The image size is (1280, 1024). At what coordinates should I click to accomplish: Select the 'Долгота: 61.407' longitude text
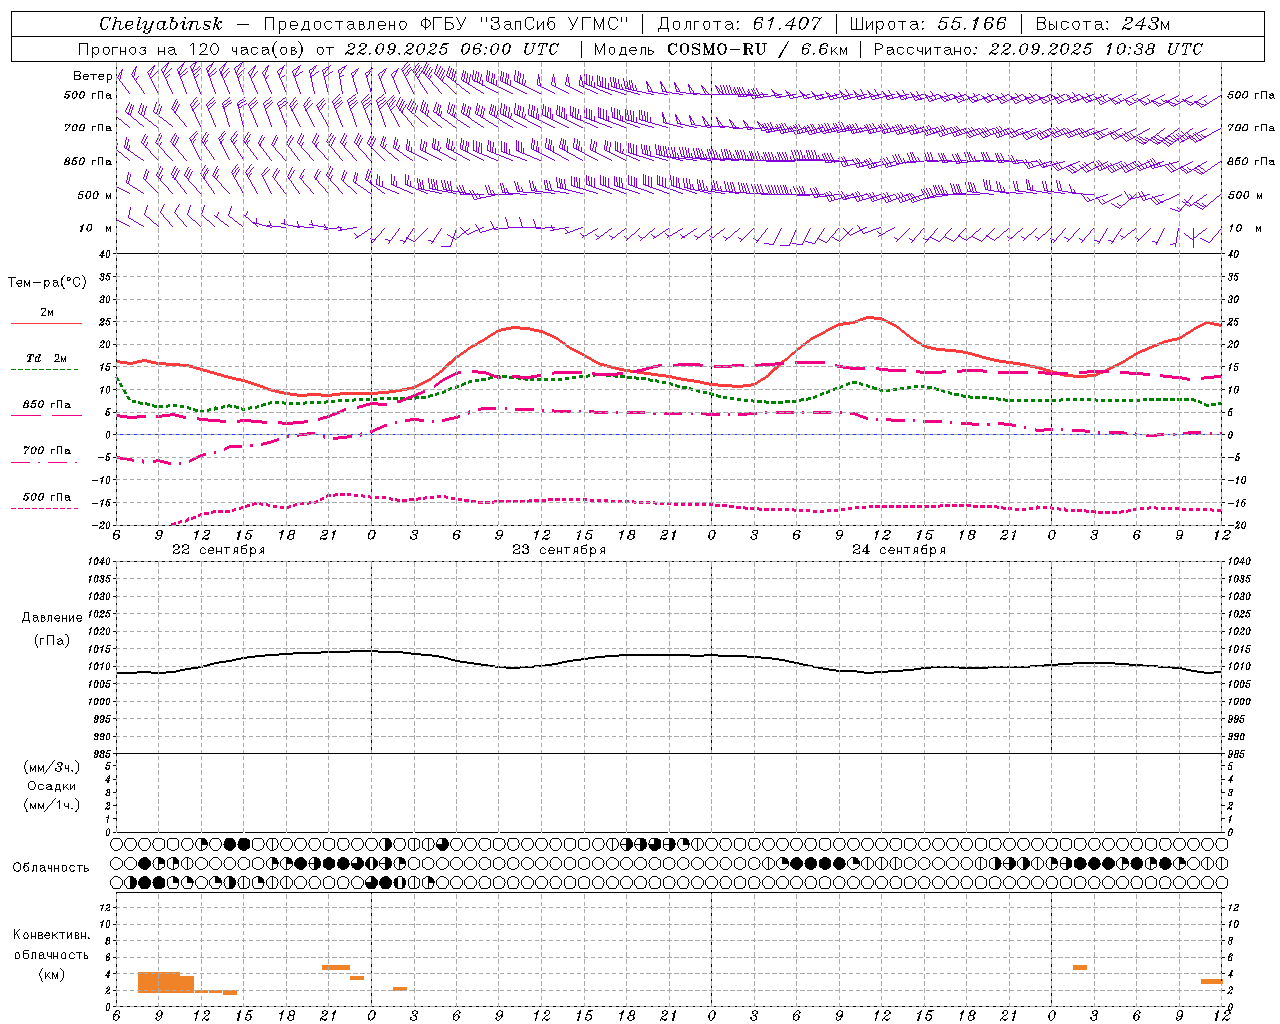coord(739,24)
